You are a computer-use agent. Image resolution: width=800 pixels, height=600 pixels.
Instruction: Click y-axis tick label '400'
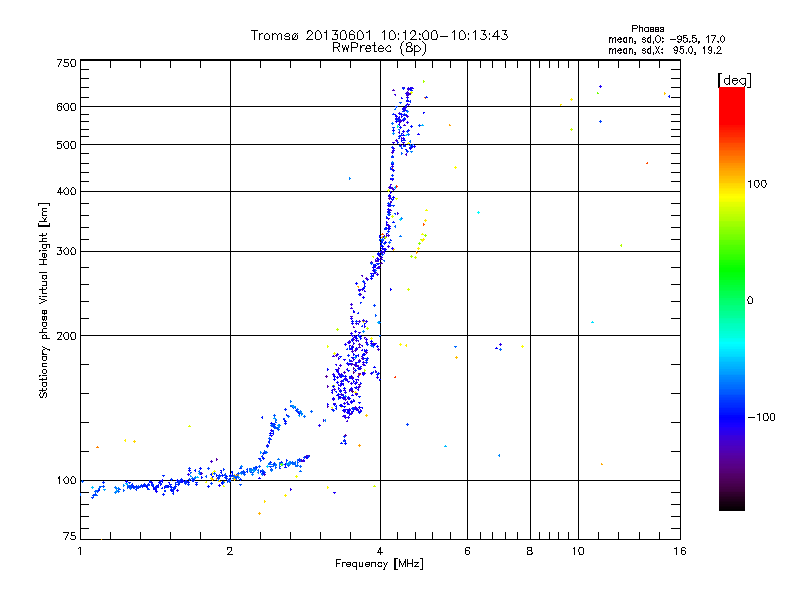[x=66, y=192]
